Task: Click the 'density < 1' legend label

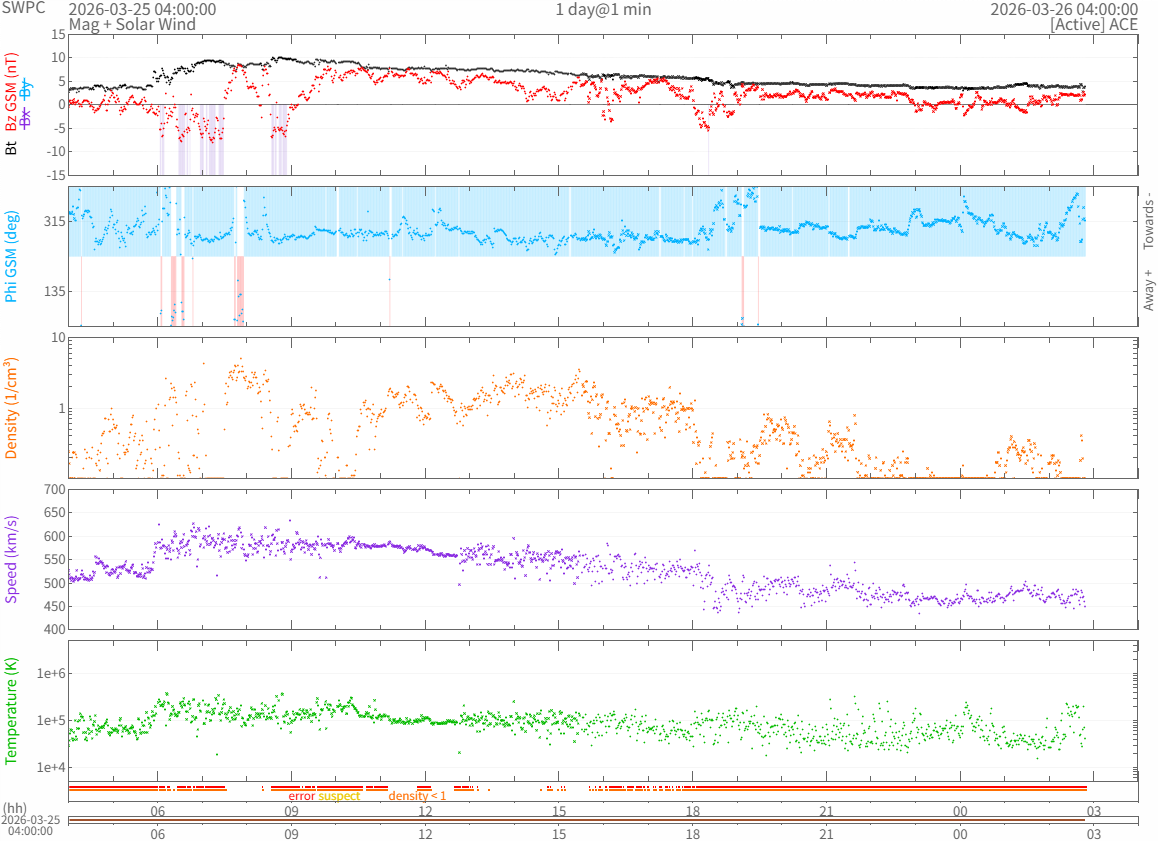Action: click(x=417, y=796)
